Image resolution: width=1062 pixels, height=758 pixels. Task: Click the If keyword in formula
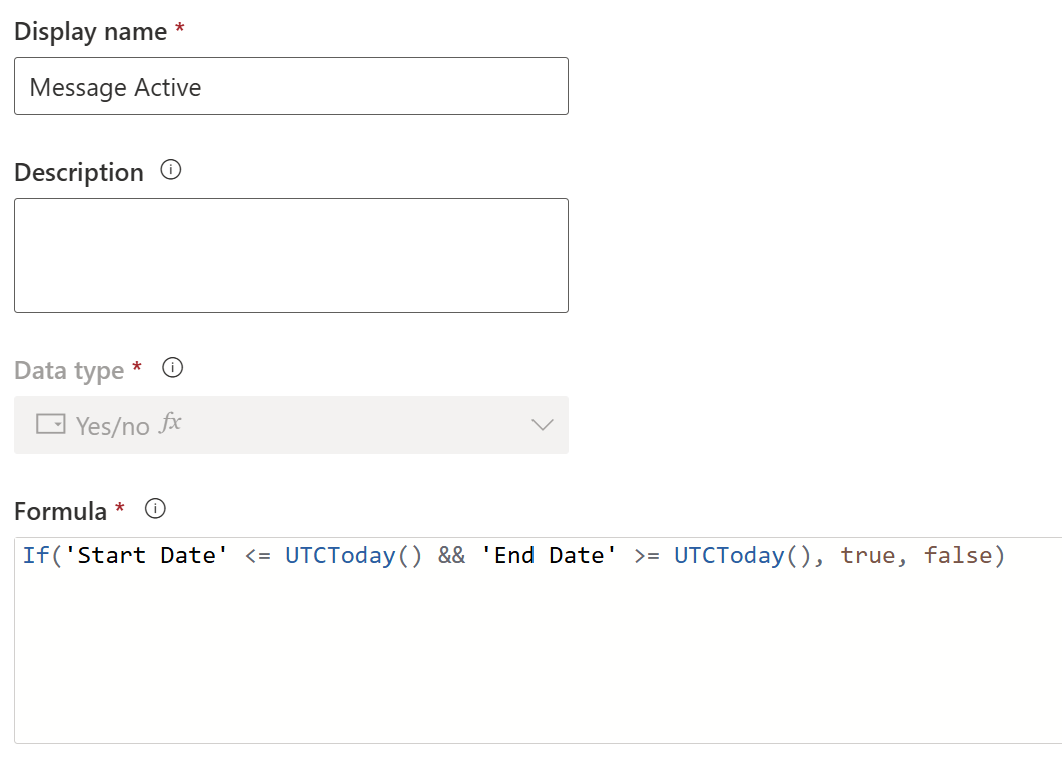coord(35,555)
